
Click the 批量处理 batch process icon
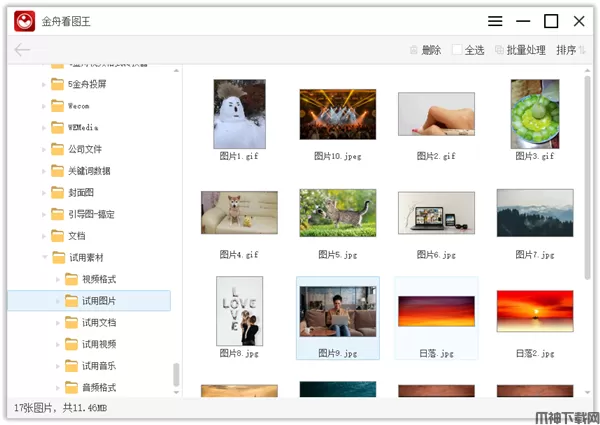tap(499, 50)
